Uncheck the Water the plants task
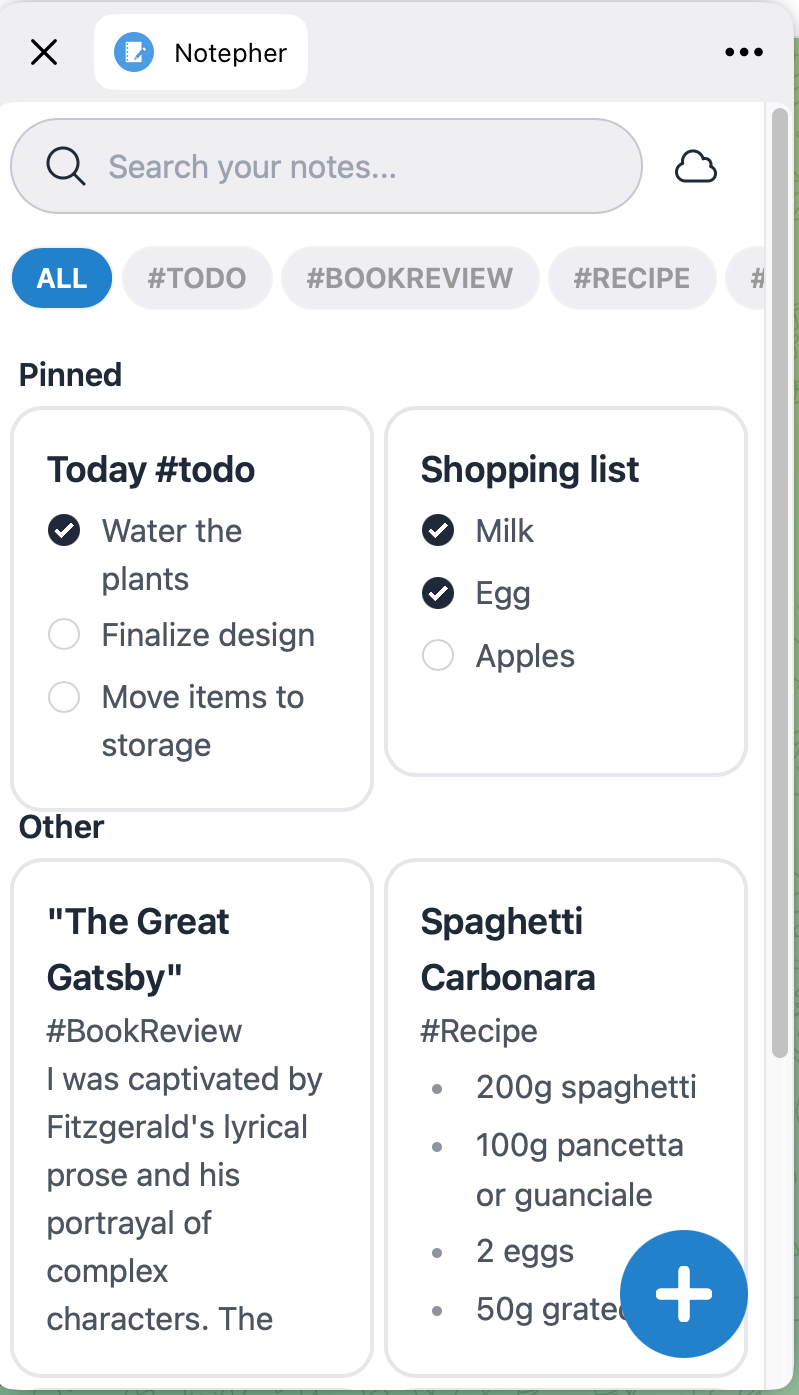799x1395 pixels. coord(64,531)
